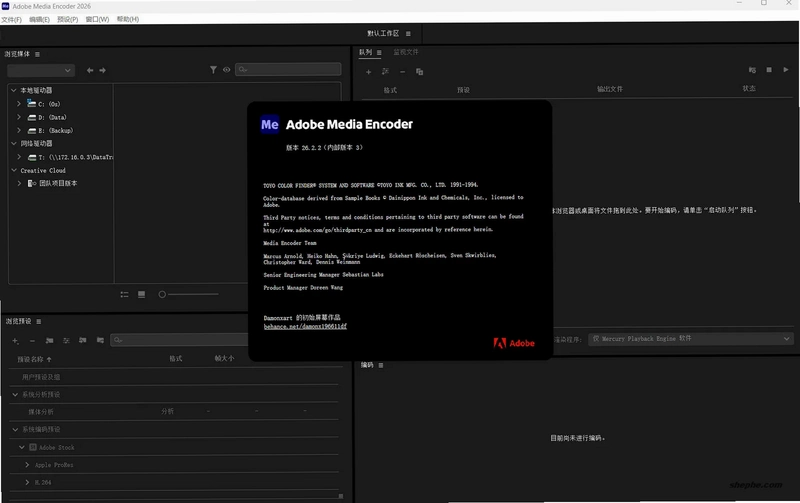Expand the T: network drive

[19, 157]
